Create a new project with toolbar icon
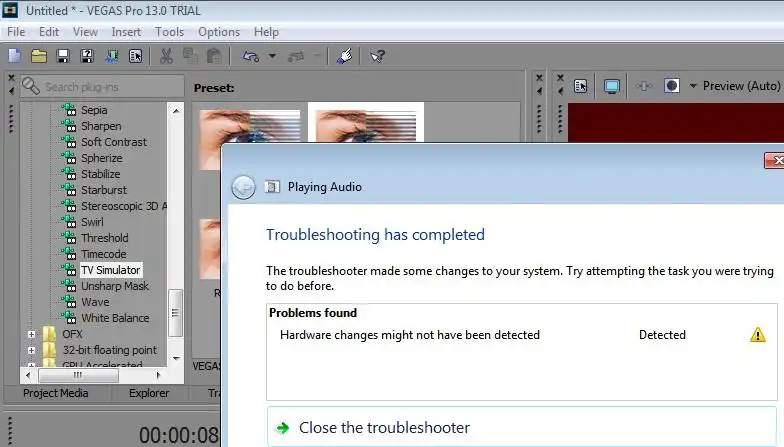The height and width of the screenshot is (447, 784). [14, 56]
